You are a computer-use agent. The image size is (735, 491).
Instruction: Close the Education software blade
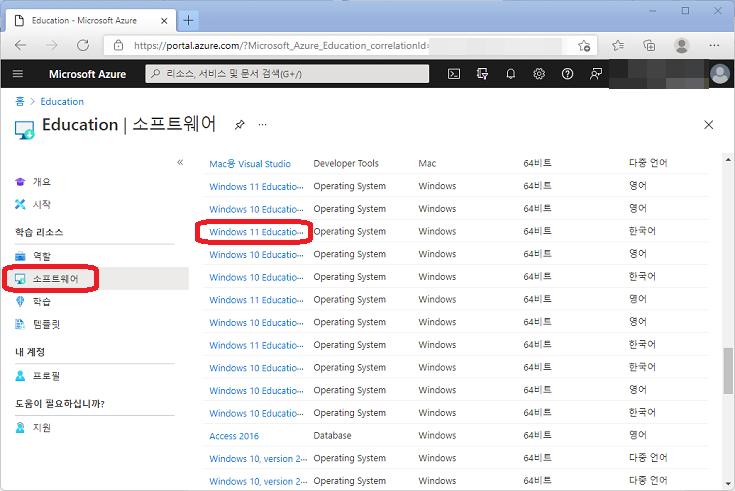pos(708,125)
